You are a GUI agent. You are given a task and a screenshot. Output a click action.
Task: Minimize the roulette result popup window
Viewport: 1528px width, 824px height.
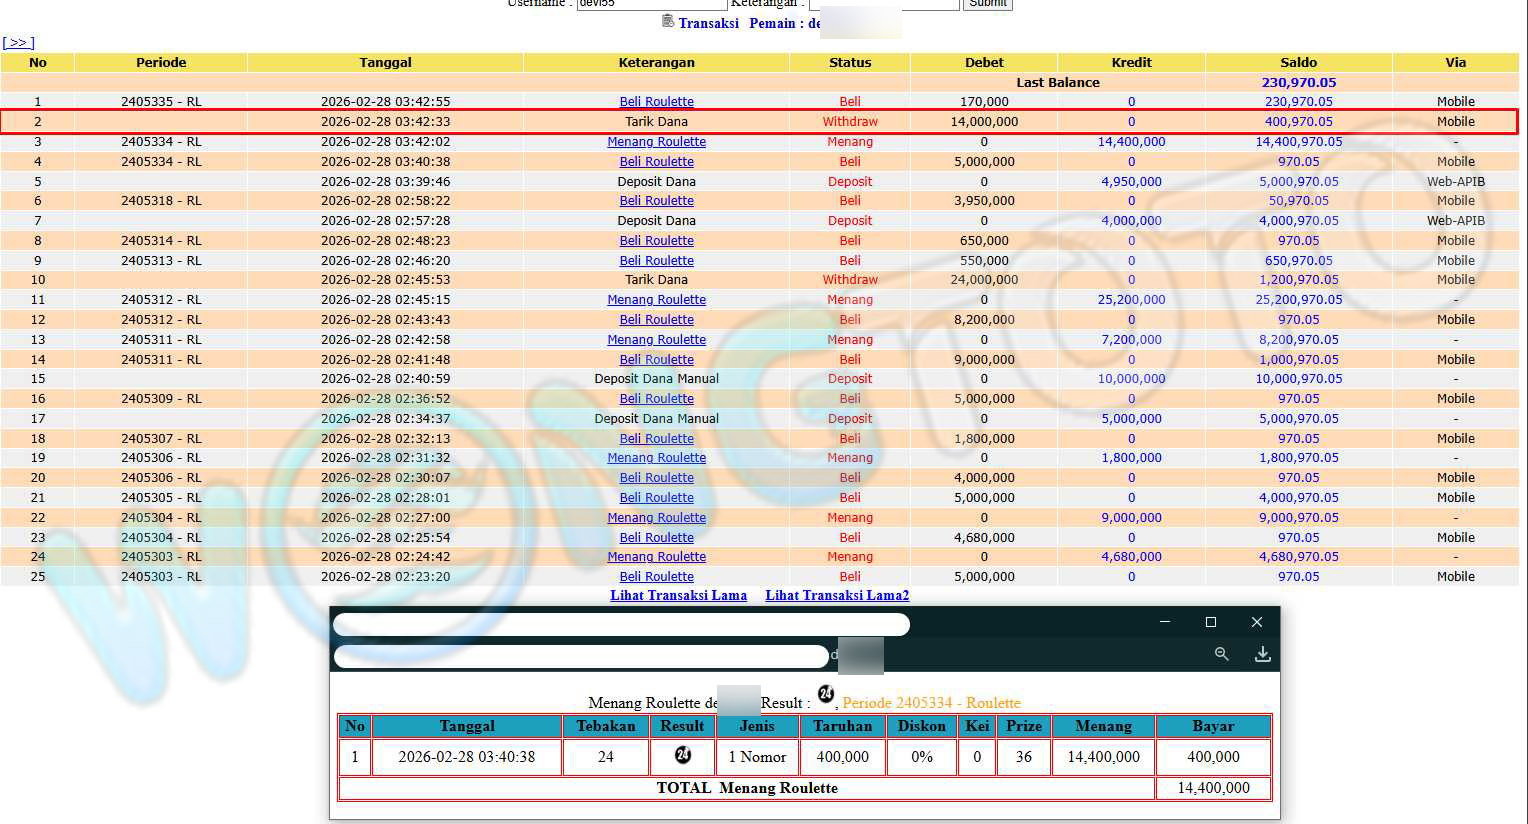1165,622
